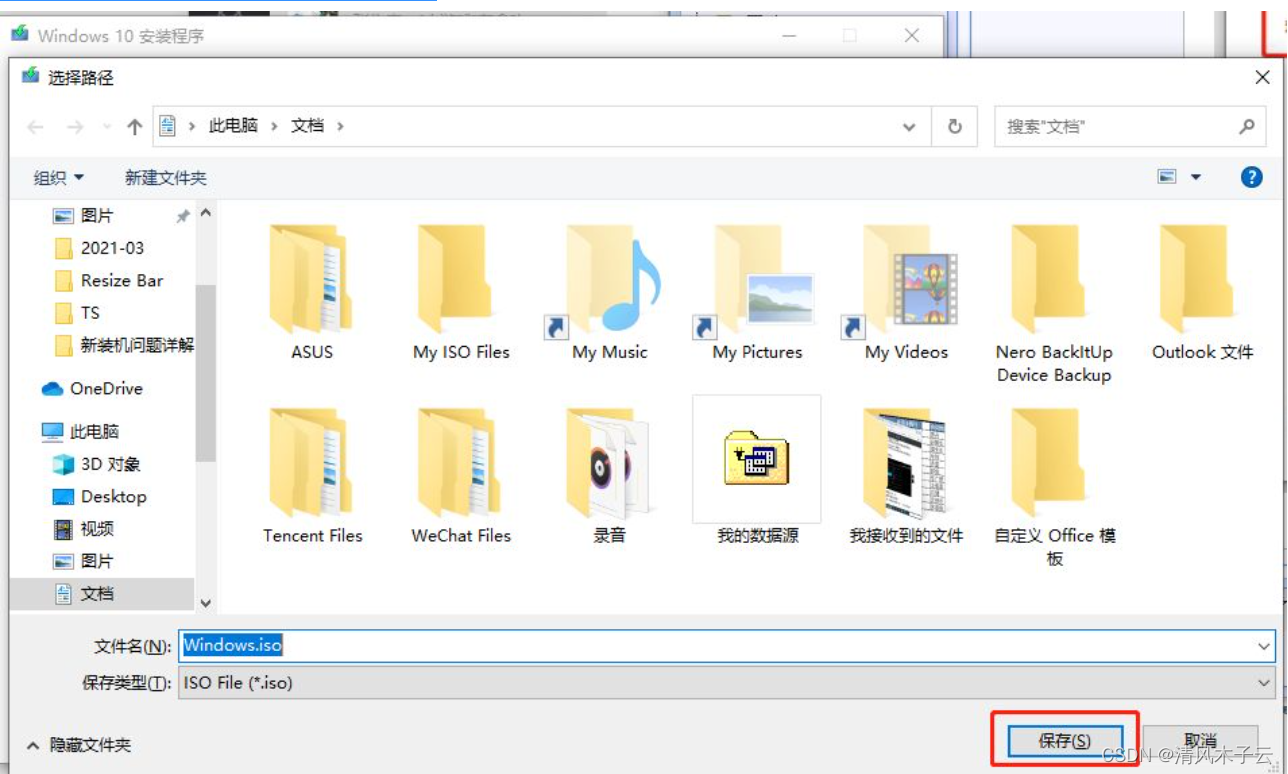
Task: Open the 录音 folder
Action: 609,475
